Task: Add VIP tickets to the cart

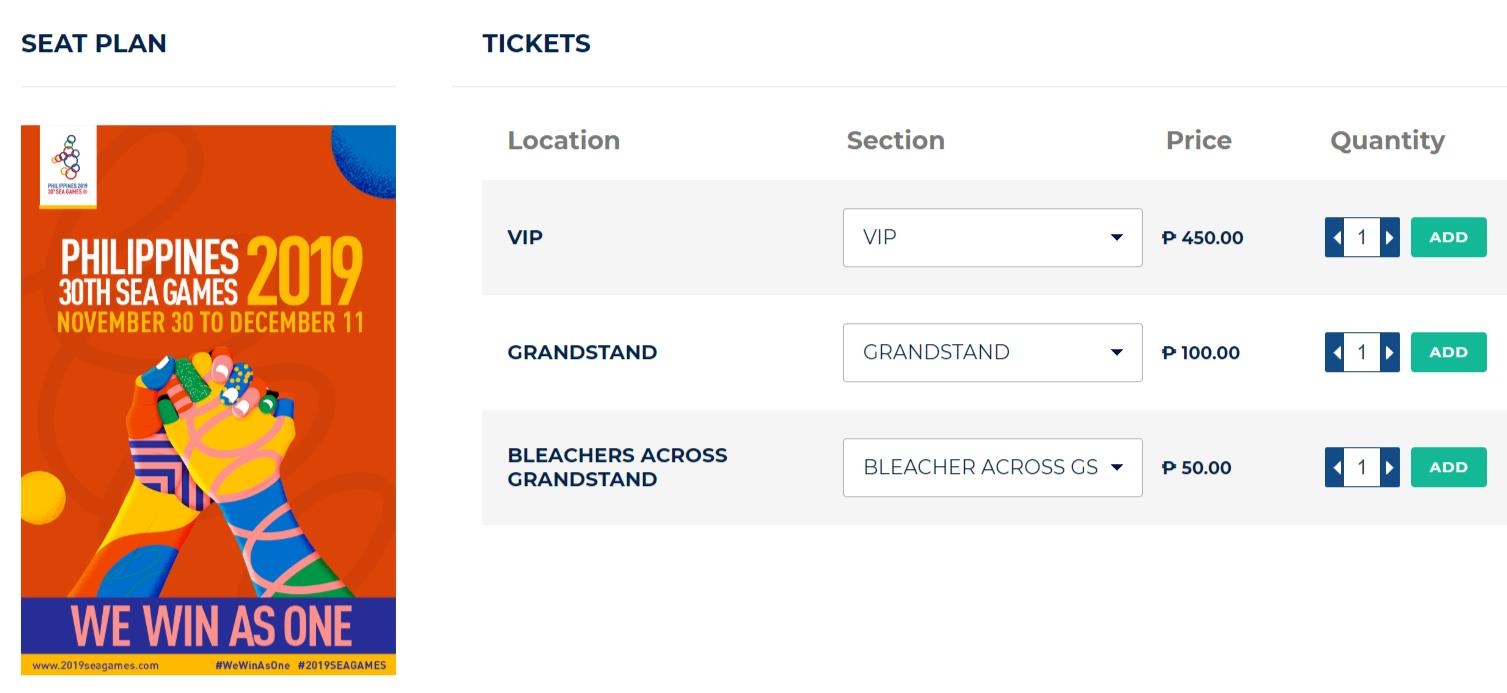Action: [x=1448, y=238]
